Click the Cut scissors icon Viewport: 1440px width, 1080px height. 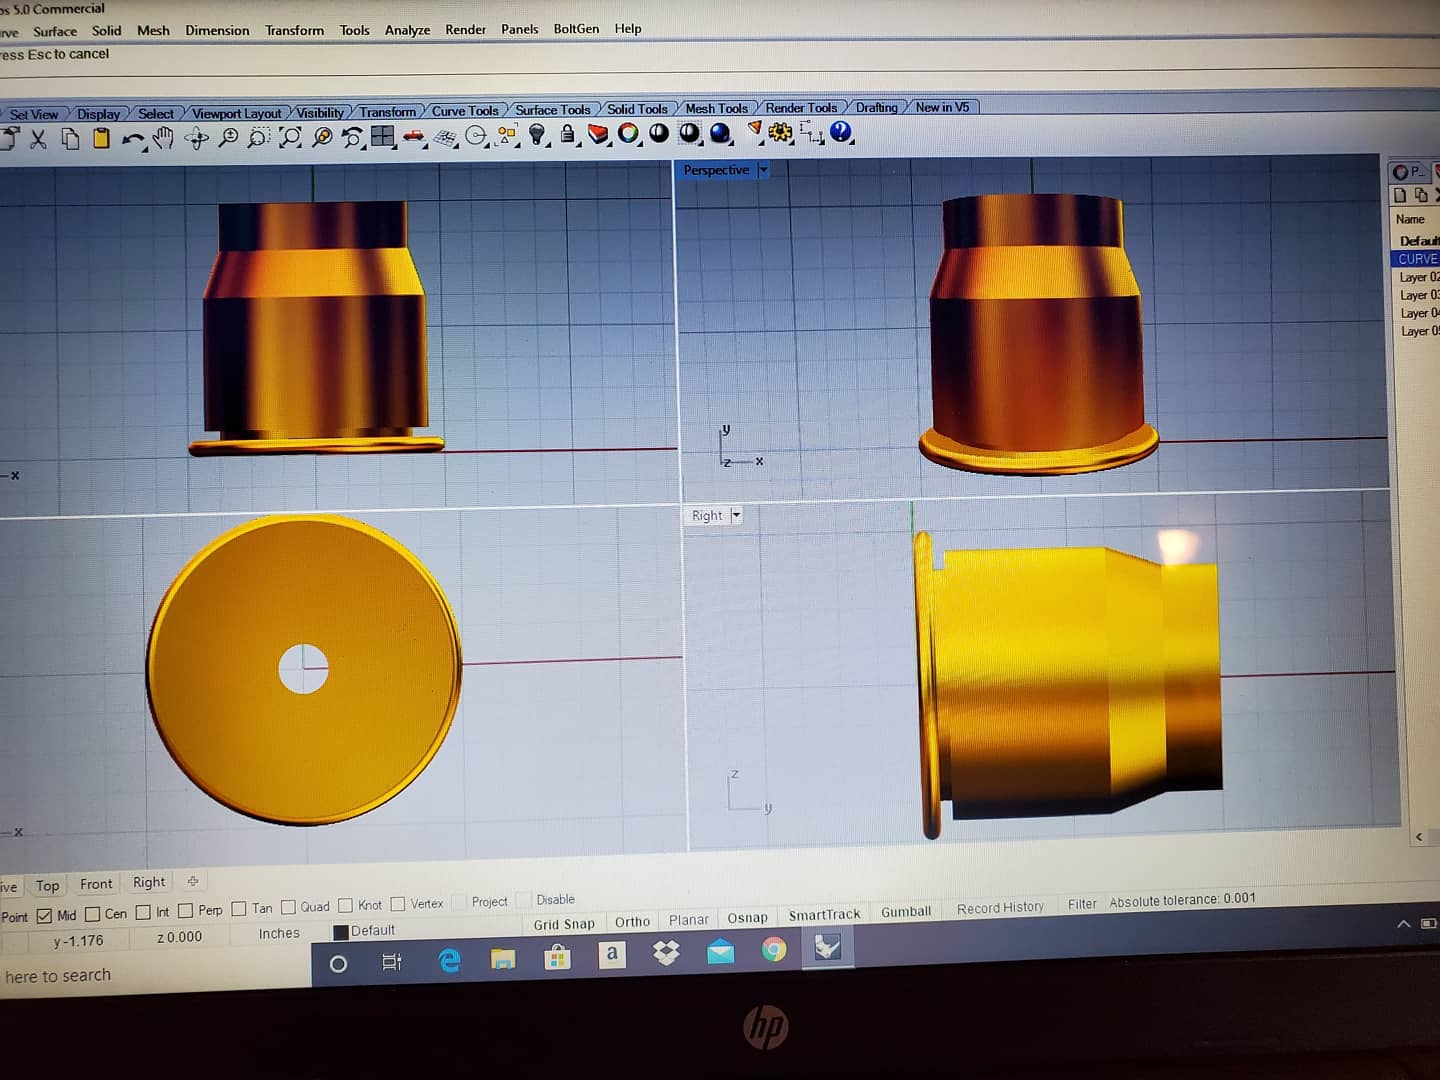click(38, 139)
